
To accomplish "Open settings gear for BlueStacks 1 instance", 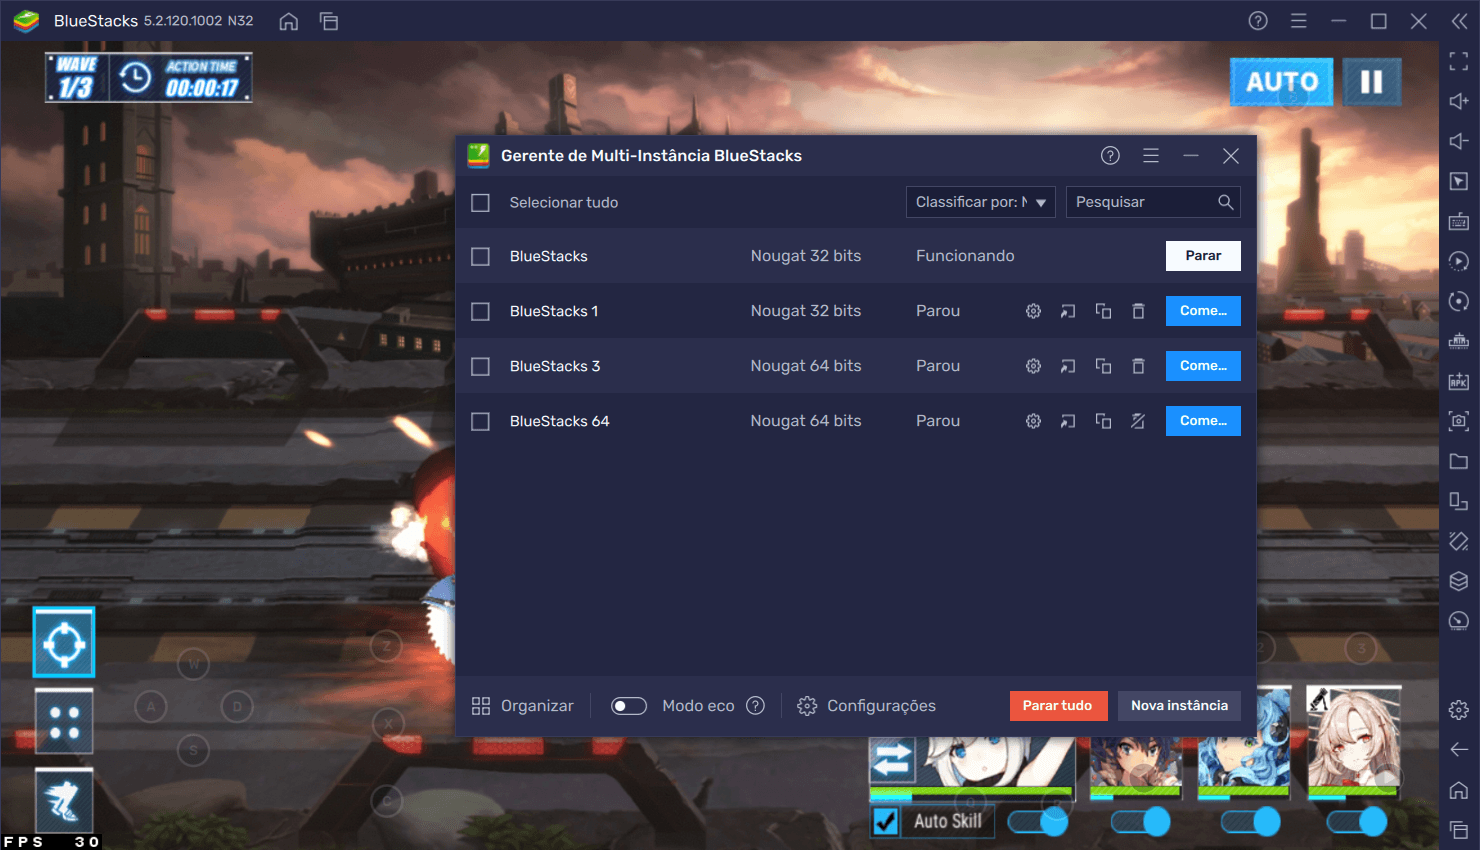I will coord(1033,311).
